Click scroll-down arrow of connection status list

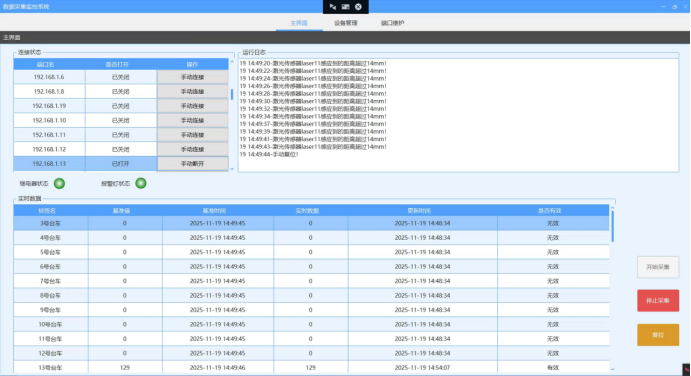pos(232,169)
